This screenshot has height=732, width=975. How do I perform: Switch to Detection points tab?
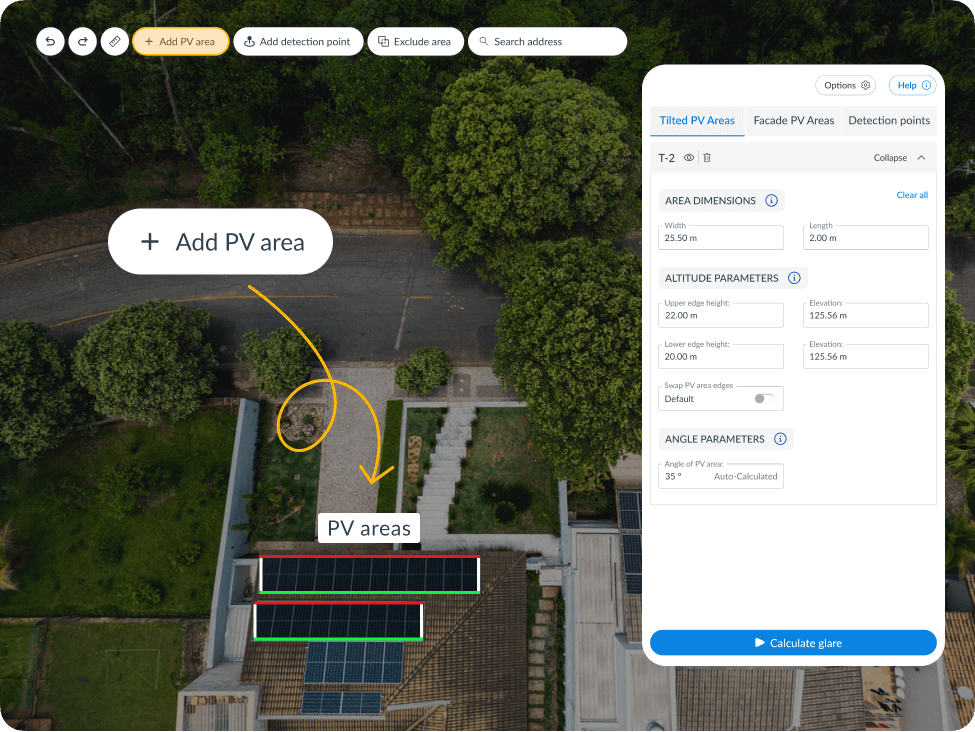click(x=889, y=120)
